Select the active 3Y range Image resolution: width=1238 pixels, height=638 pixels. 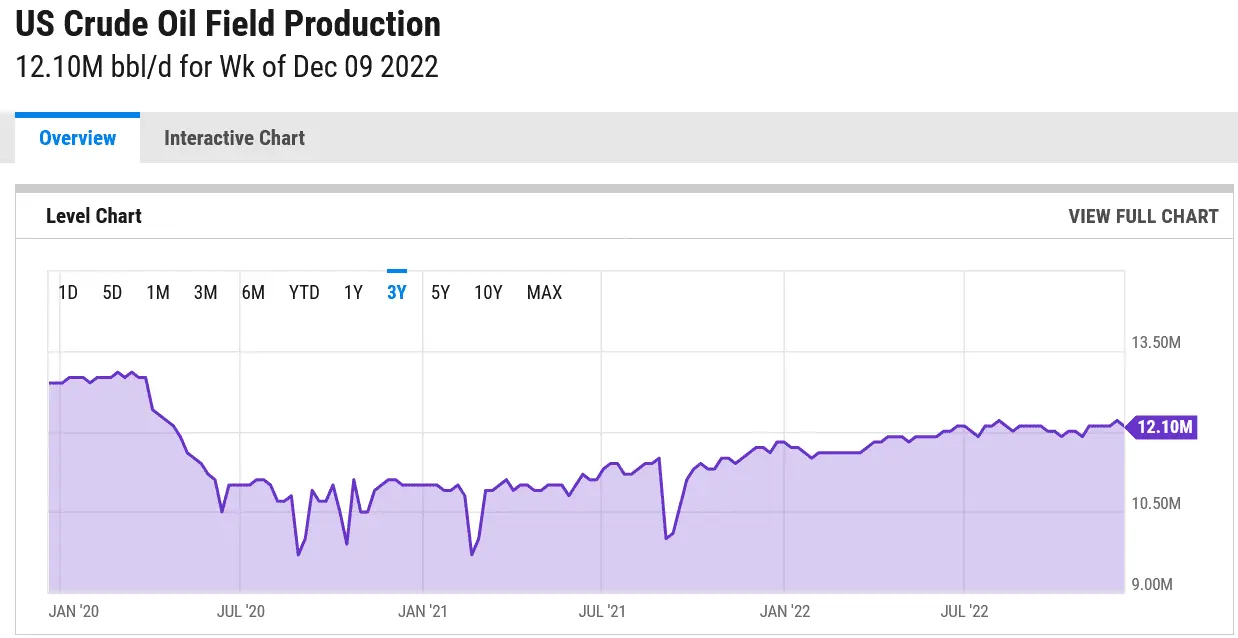pos(397,292)
